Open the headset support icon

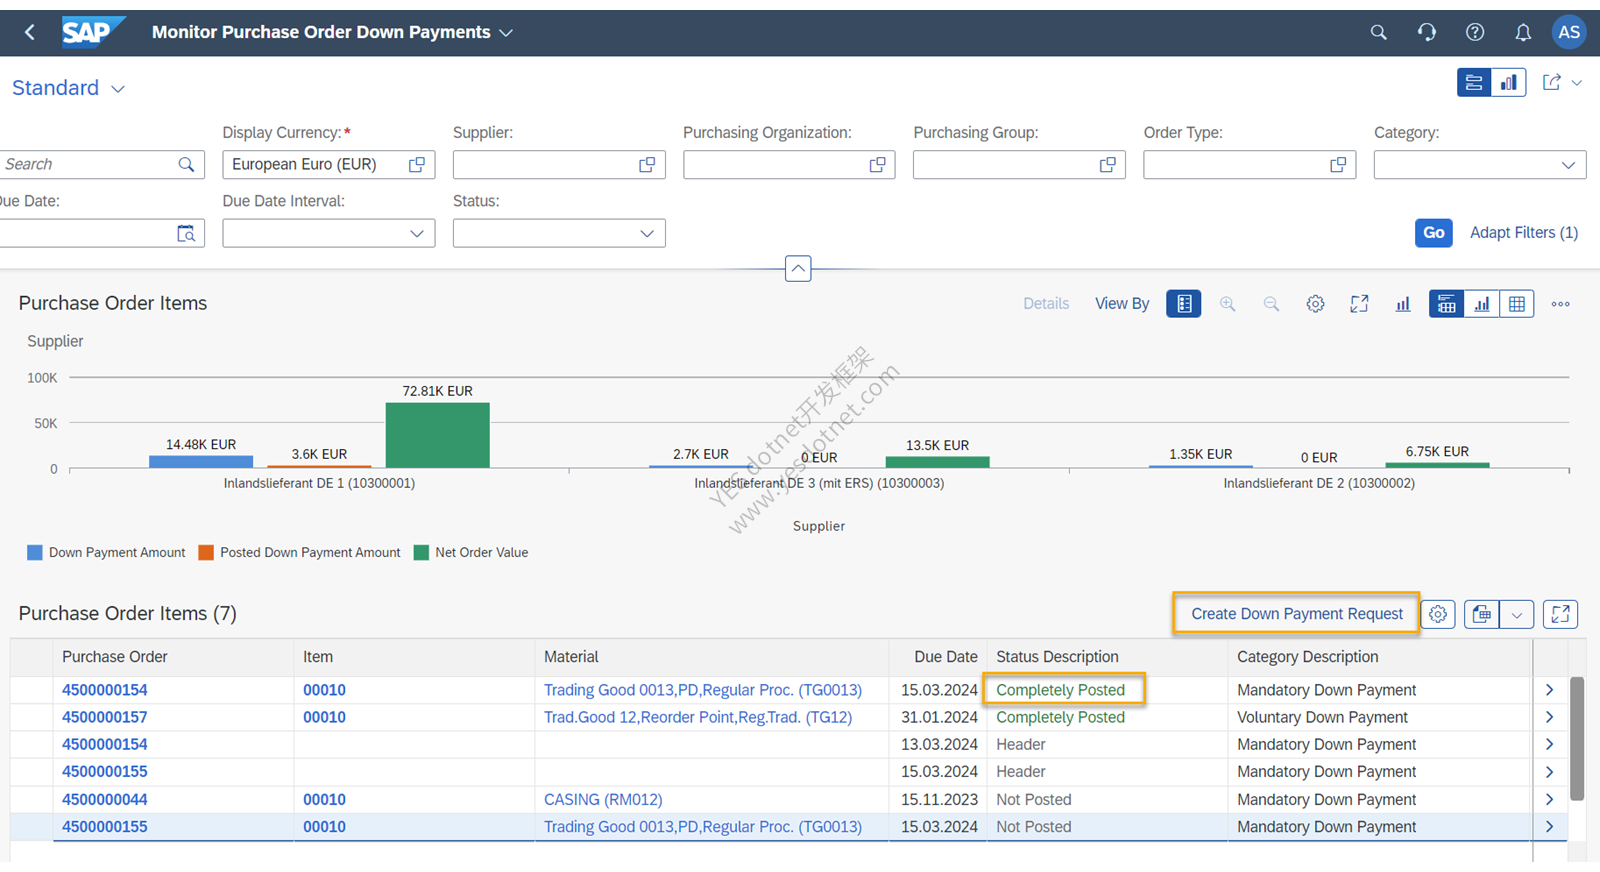click(x=1427, y=32)
